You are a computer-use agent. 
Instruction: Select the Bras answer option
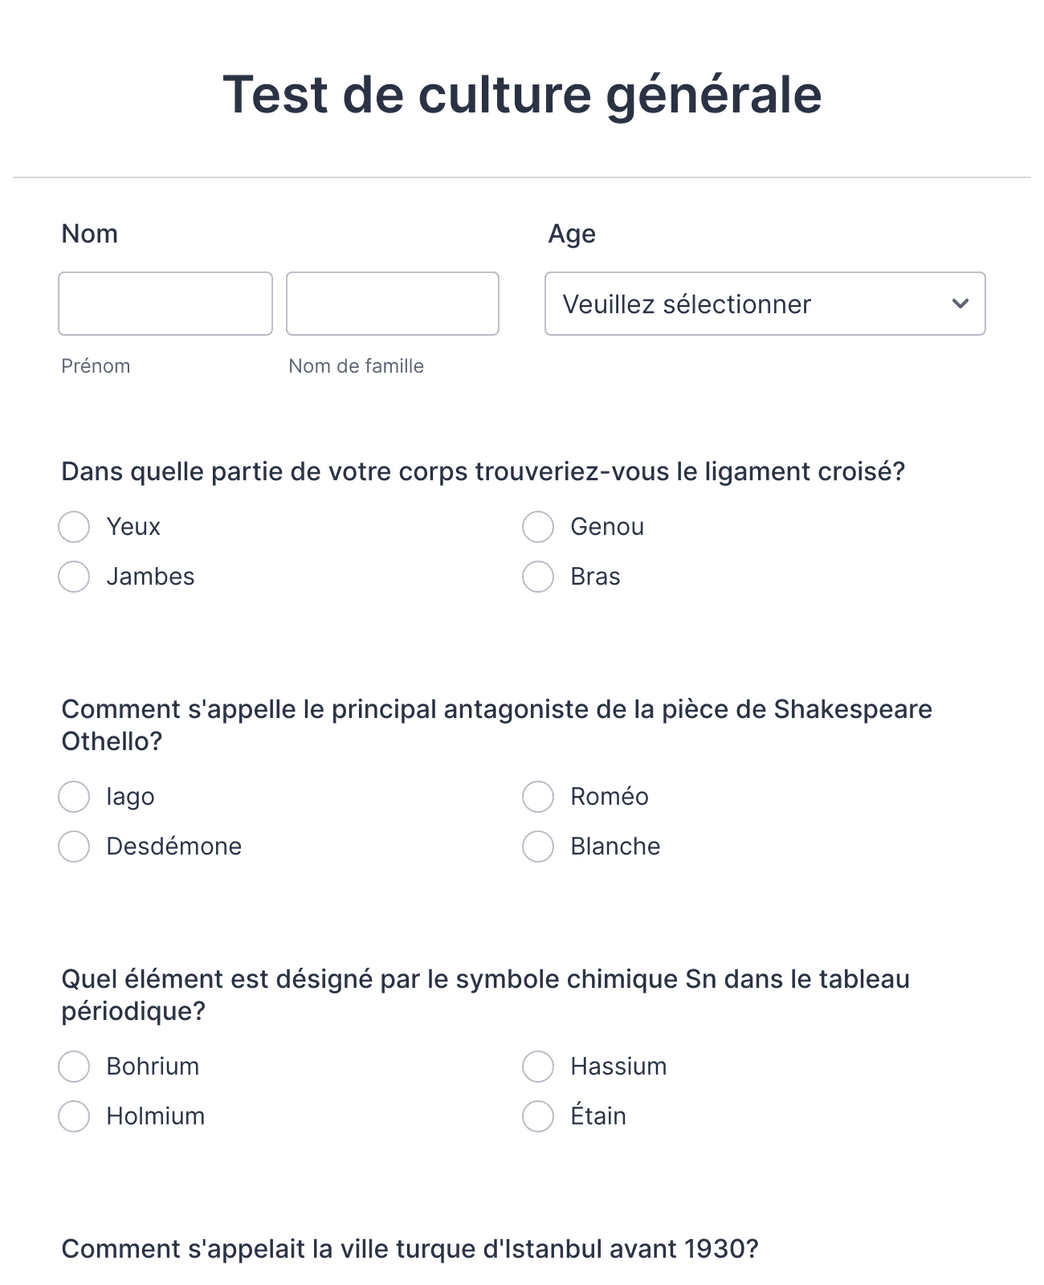537,577
